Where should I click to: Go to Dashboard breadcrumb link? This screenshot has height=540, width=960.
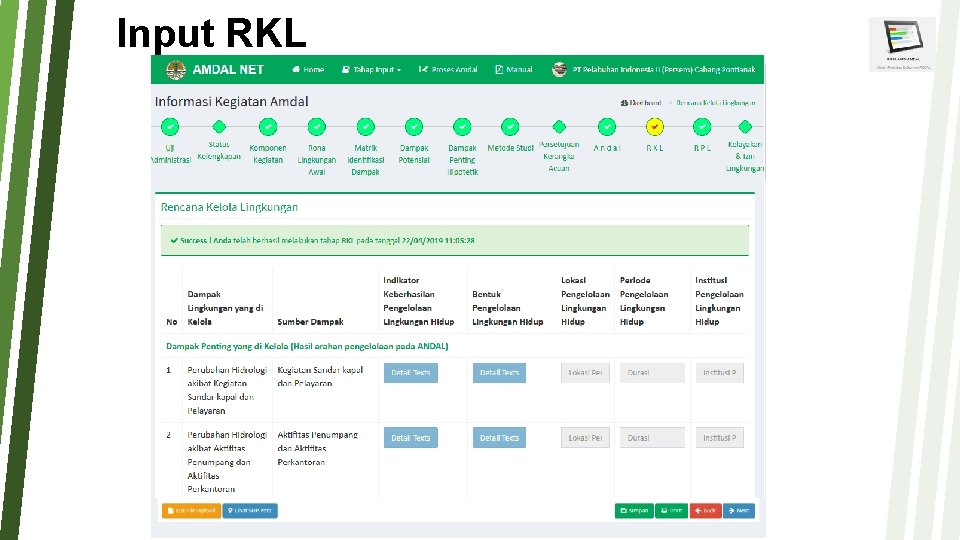pos(641,103)
